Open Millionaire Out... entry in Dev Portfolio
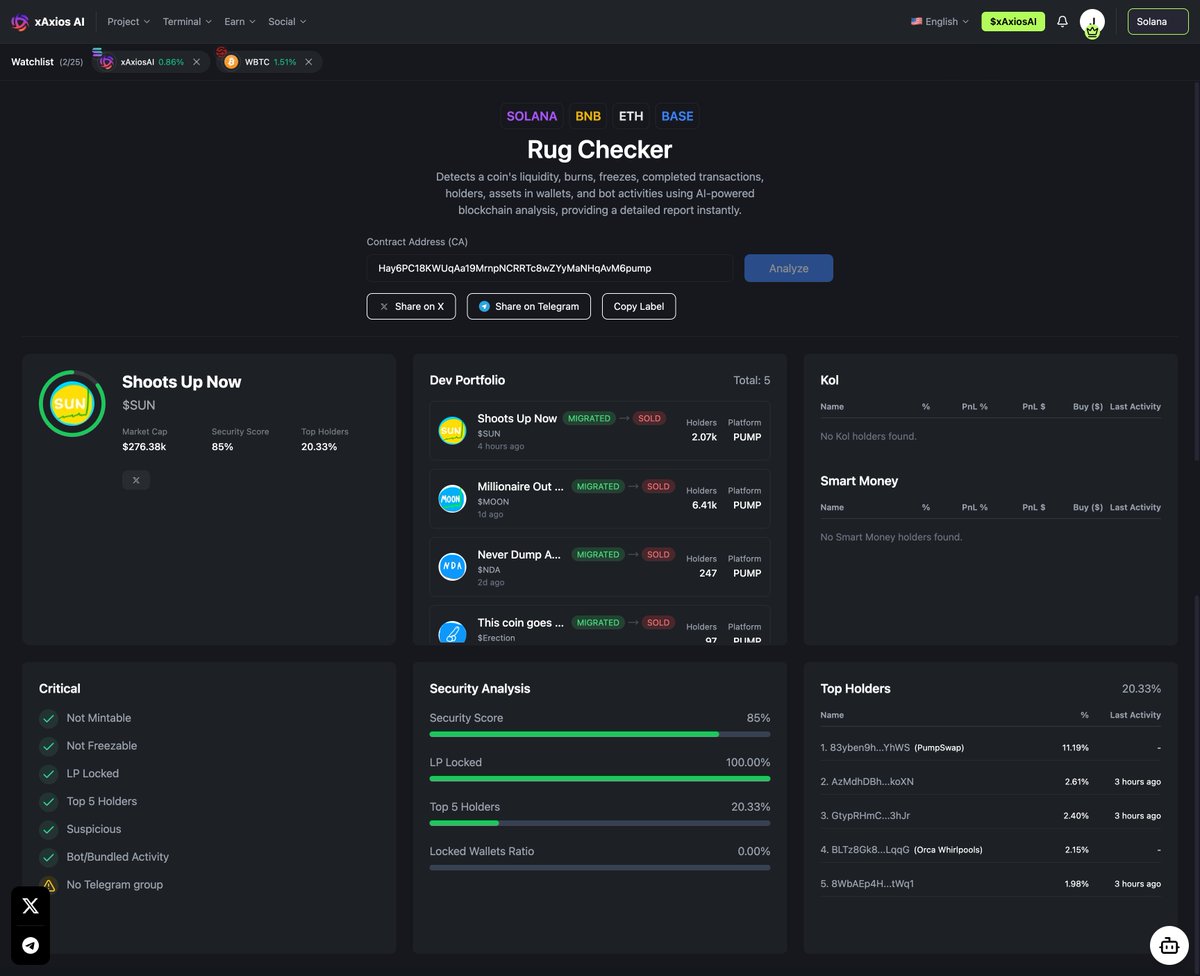Viewport: 1200px width, 976px height. click(x=600, y=499)
